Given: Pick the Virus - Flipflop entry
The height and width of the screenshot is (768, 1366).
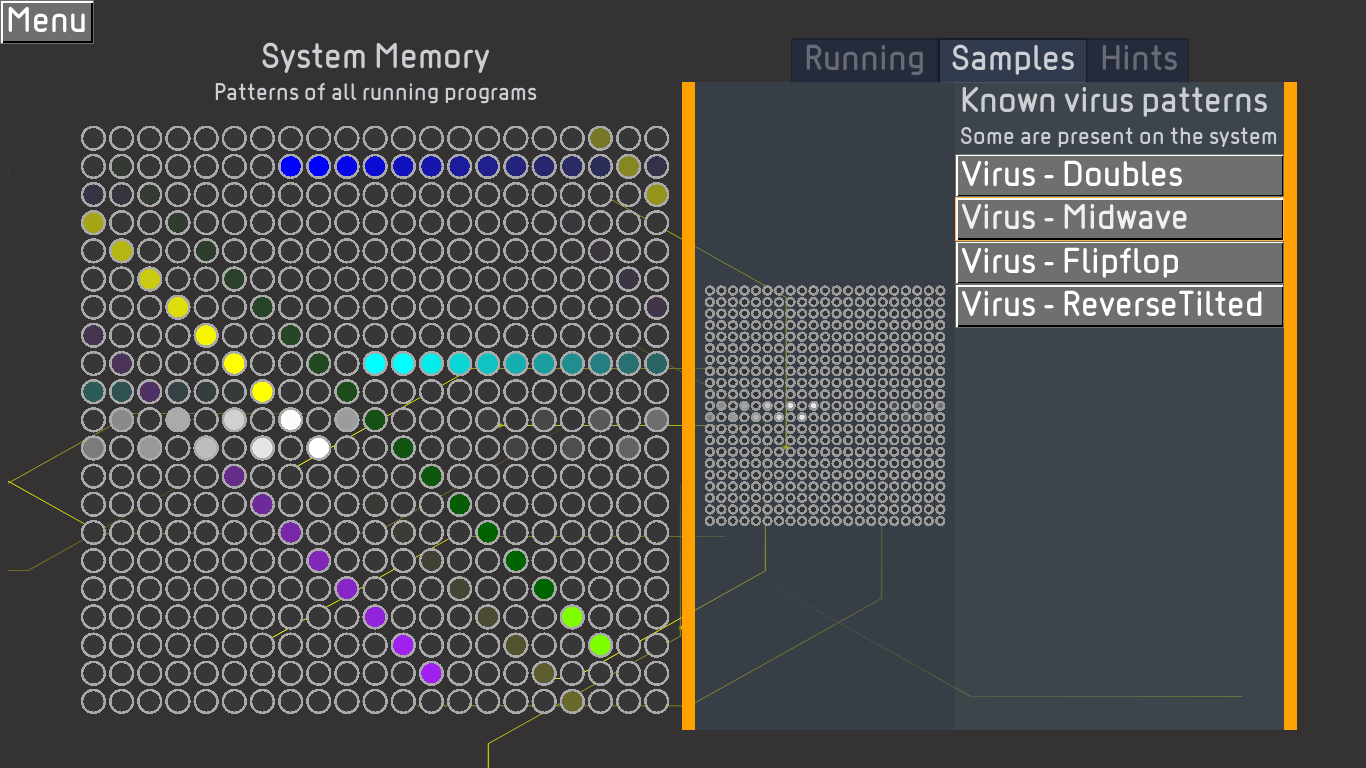Looking at the screenshot, I should [1119, 263].
